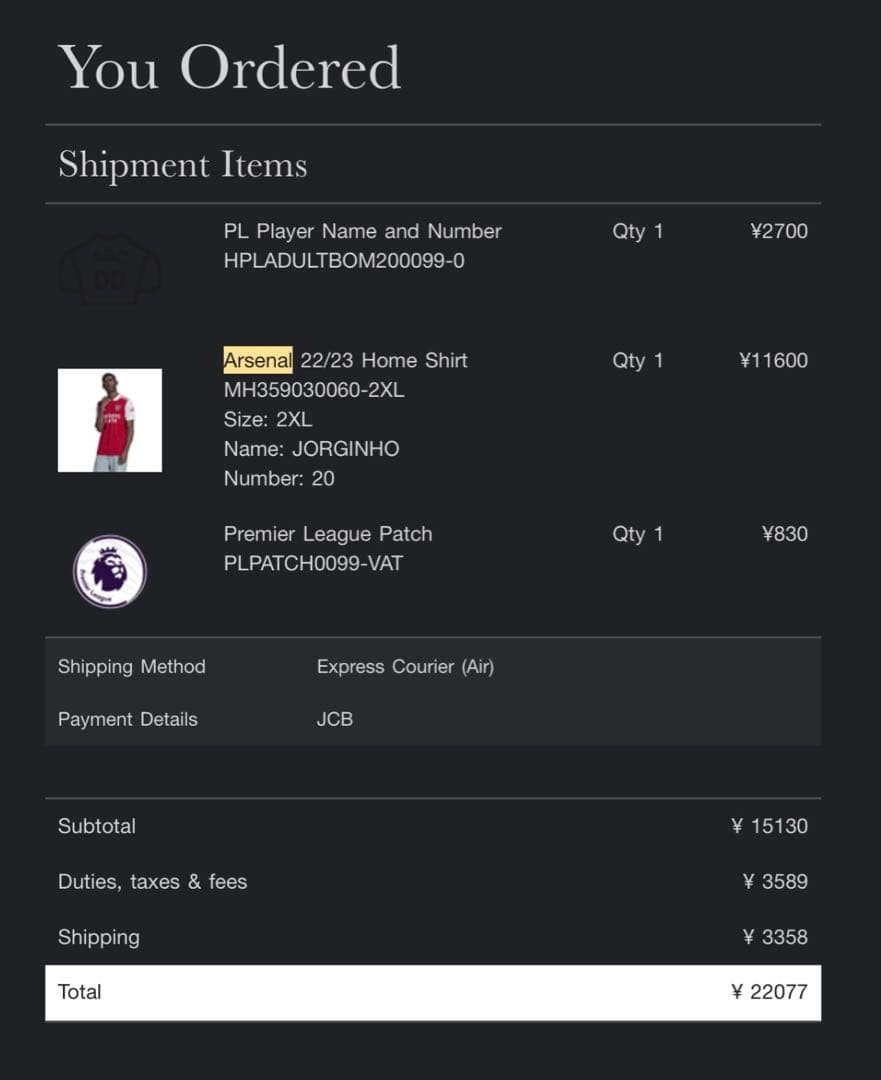This screenshot has width=882, height=1080.
Task: Click the Premier League lion logo
Action: click(110, 571)
